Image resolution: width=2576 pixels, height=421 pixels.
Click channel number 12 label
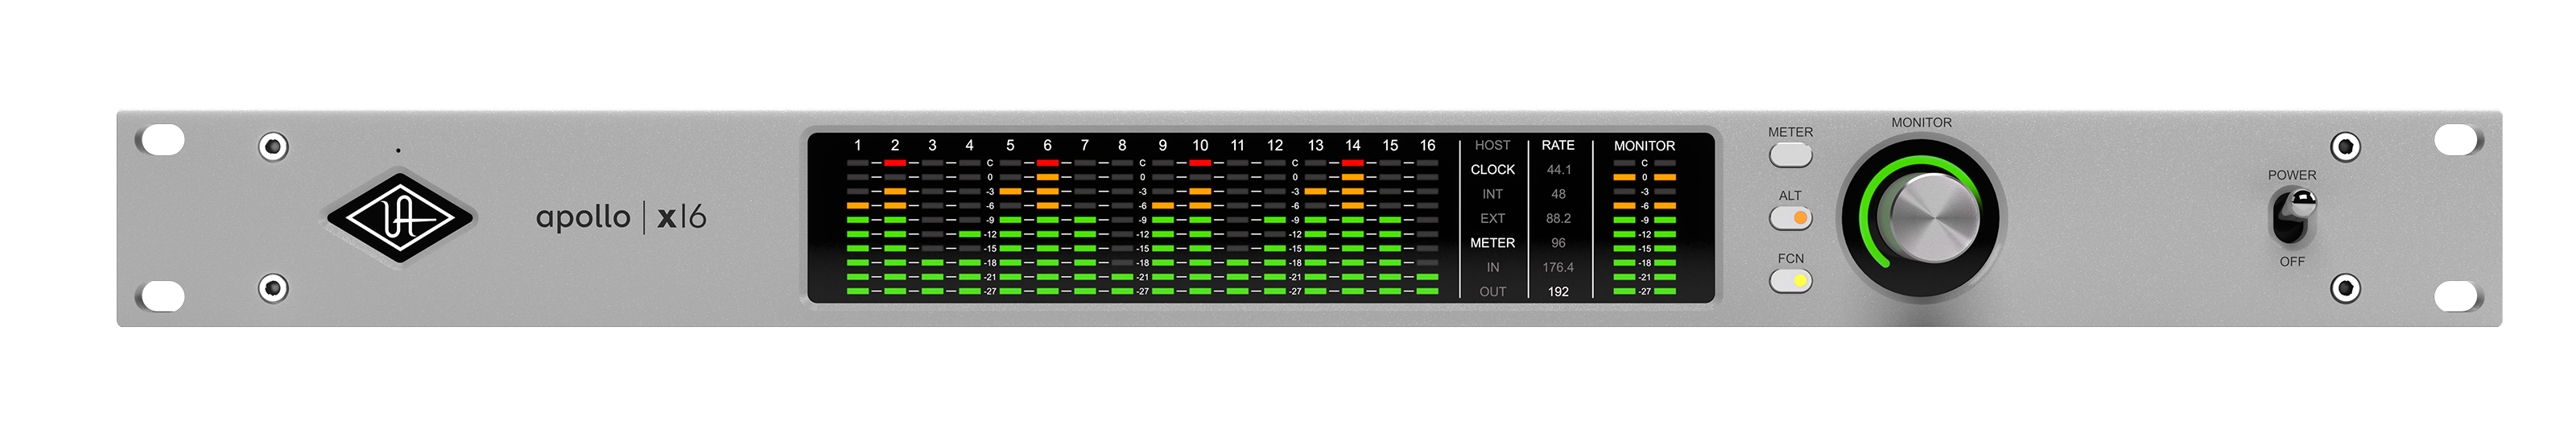1275,145
